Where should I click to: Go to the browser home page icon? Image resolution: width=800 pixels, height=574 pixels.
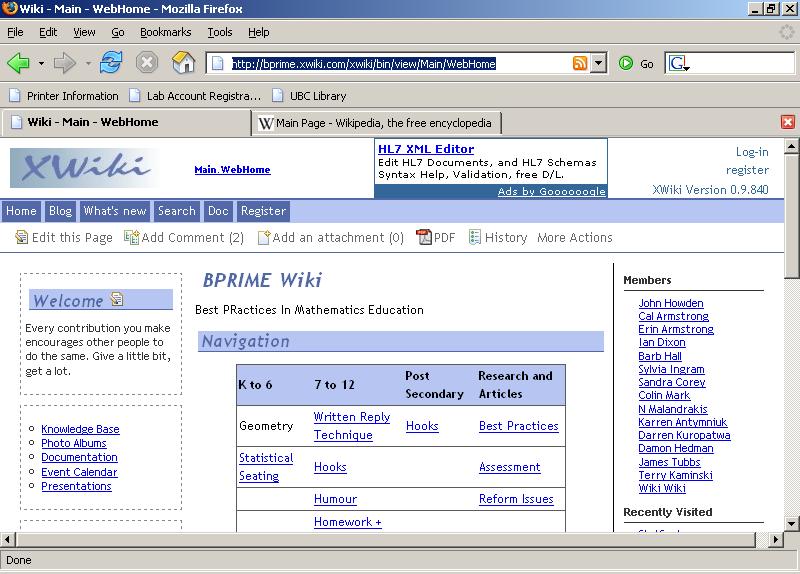(184, 63)
